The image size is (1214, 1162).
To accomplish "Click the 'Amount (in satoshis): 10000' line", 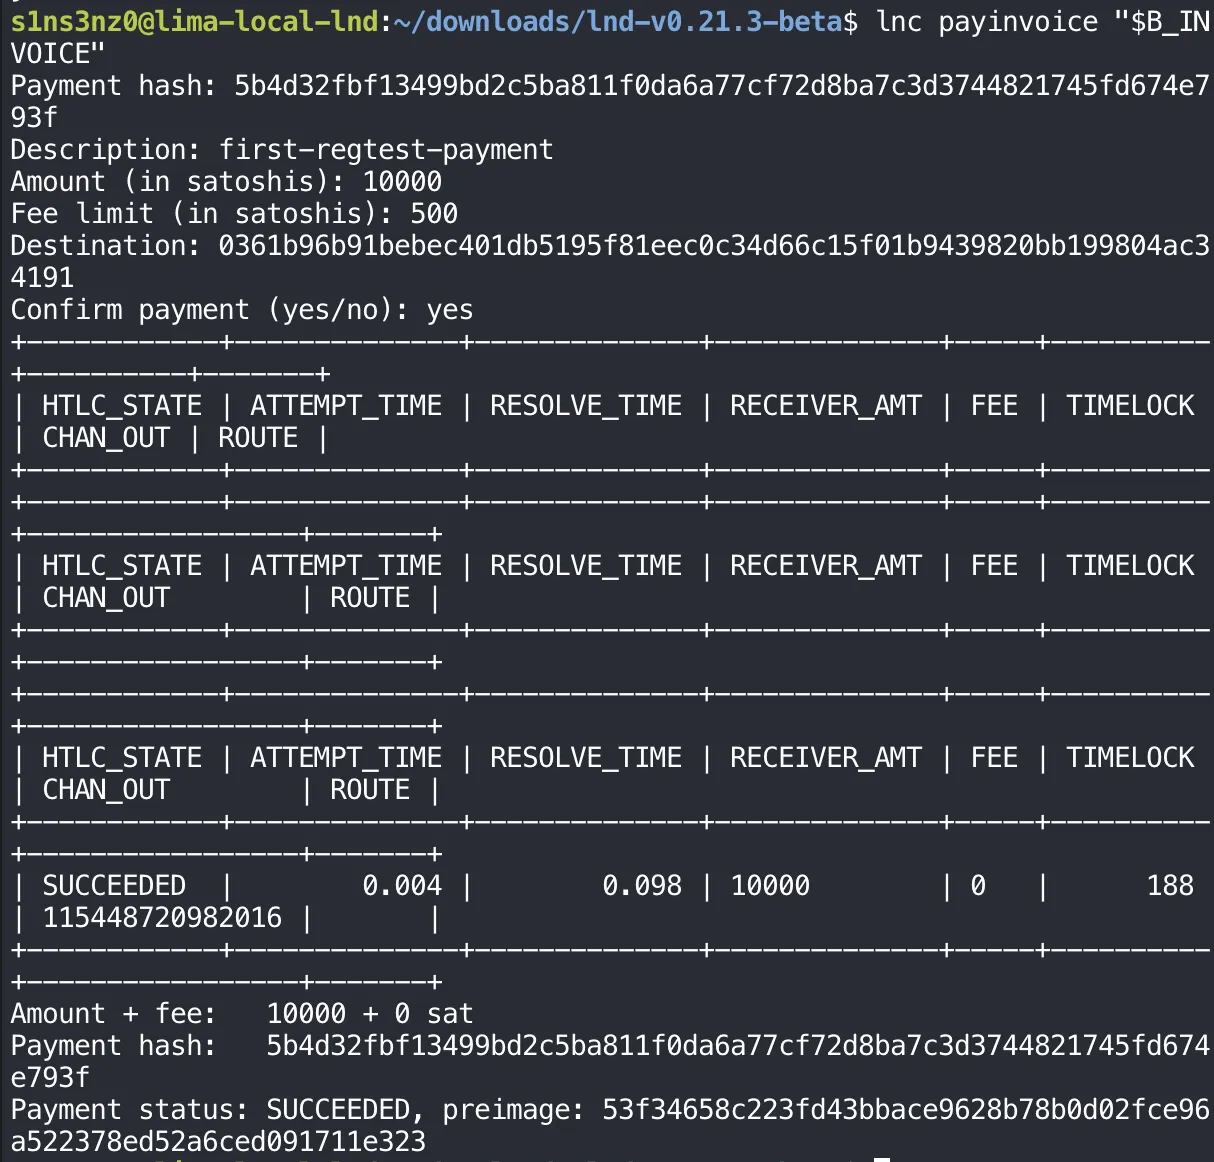I will 226,181.
